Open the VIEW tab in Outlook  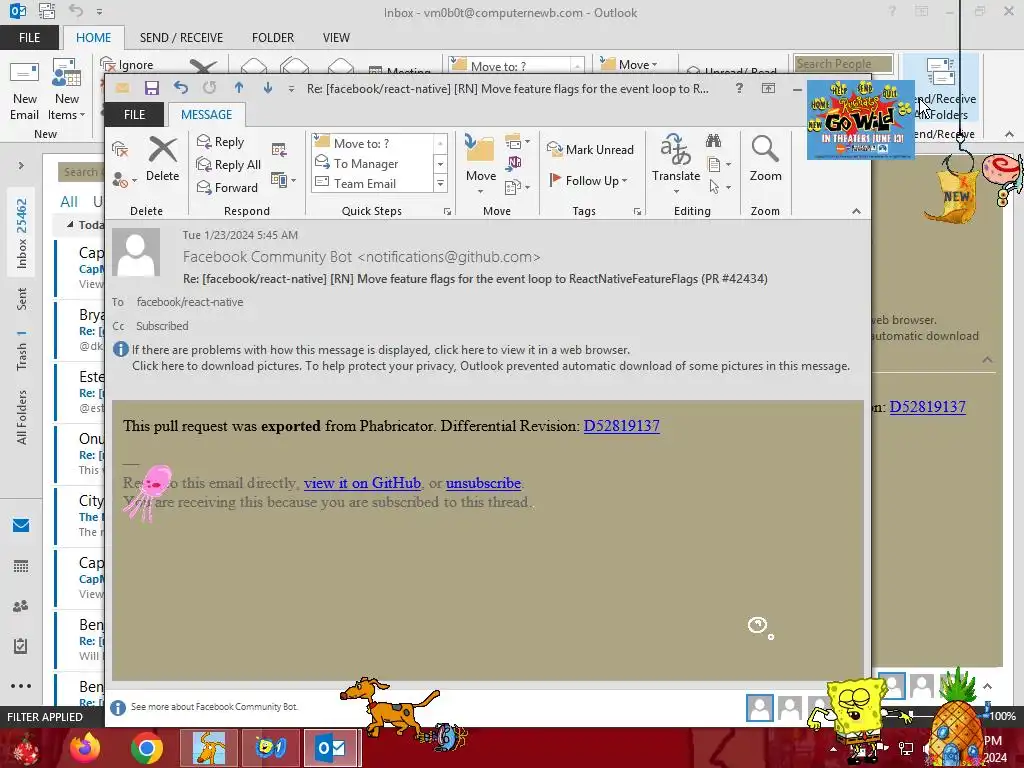point(336,38)
